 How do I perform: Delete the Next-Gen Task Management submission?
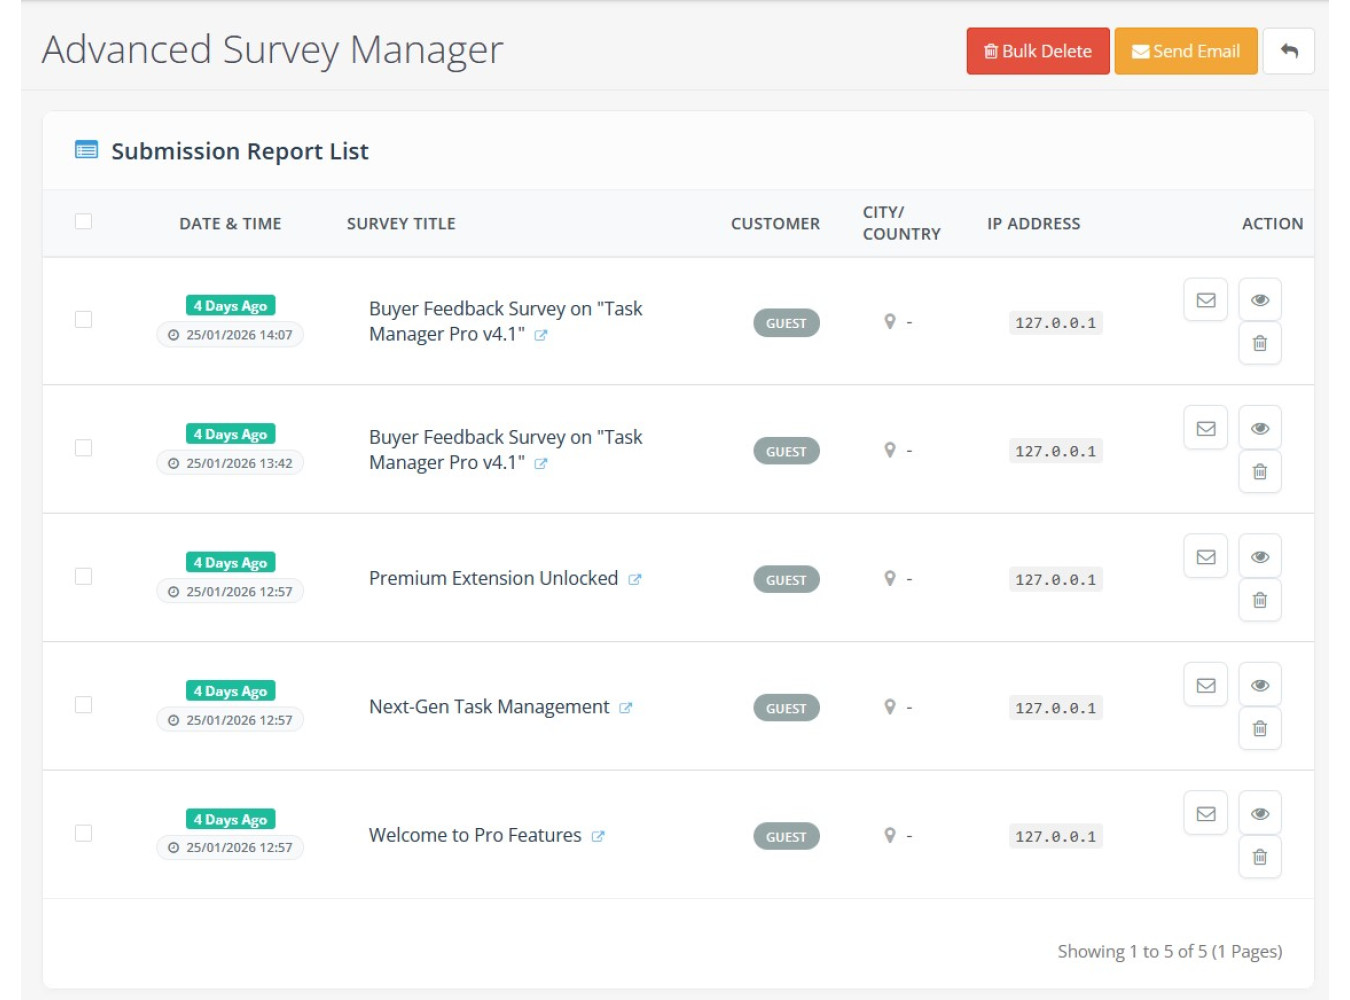pos(1259,728)
